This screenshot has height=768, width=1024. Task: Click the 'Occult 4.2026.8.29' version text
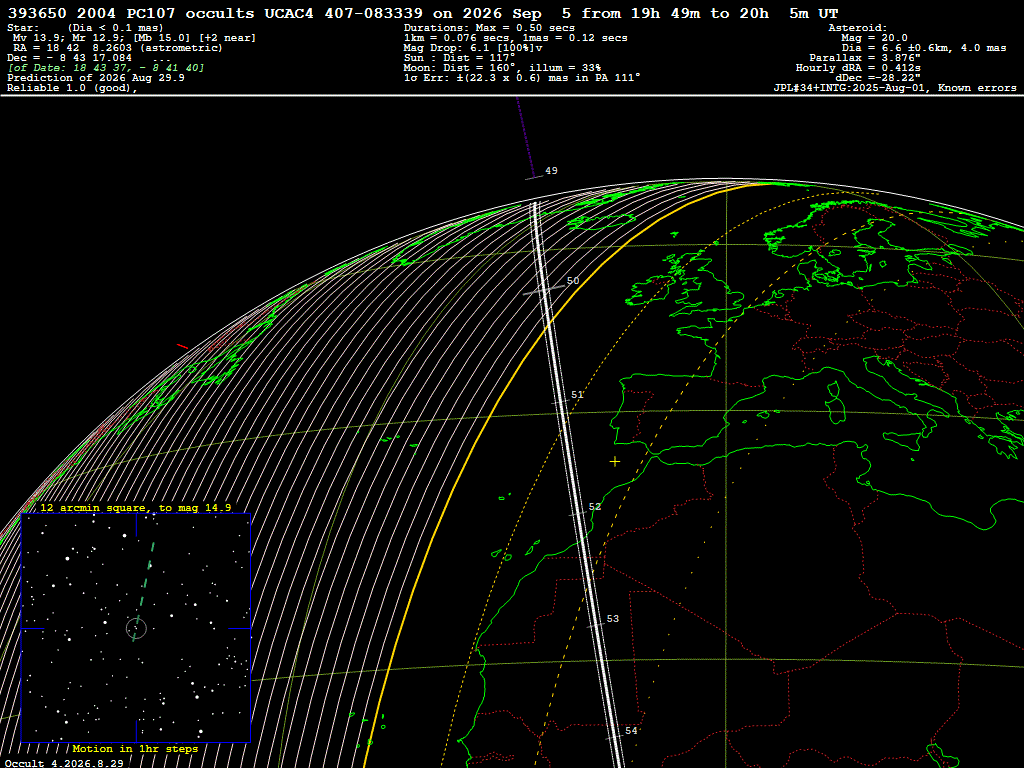click(64, 763)
